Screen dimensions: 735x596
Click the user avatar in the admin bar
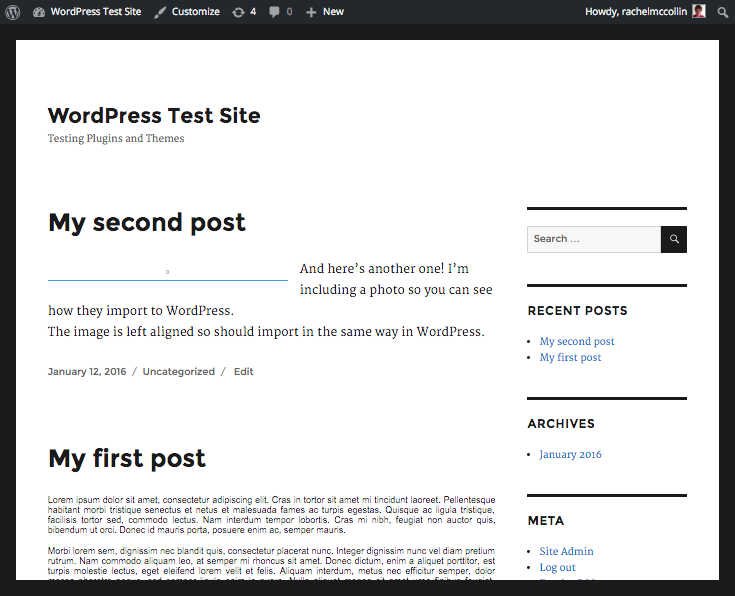coord(698,11)
